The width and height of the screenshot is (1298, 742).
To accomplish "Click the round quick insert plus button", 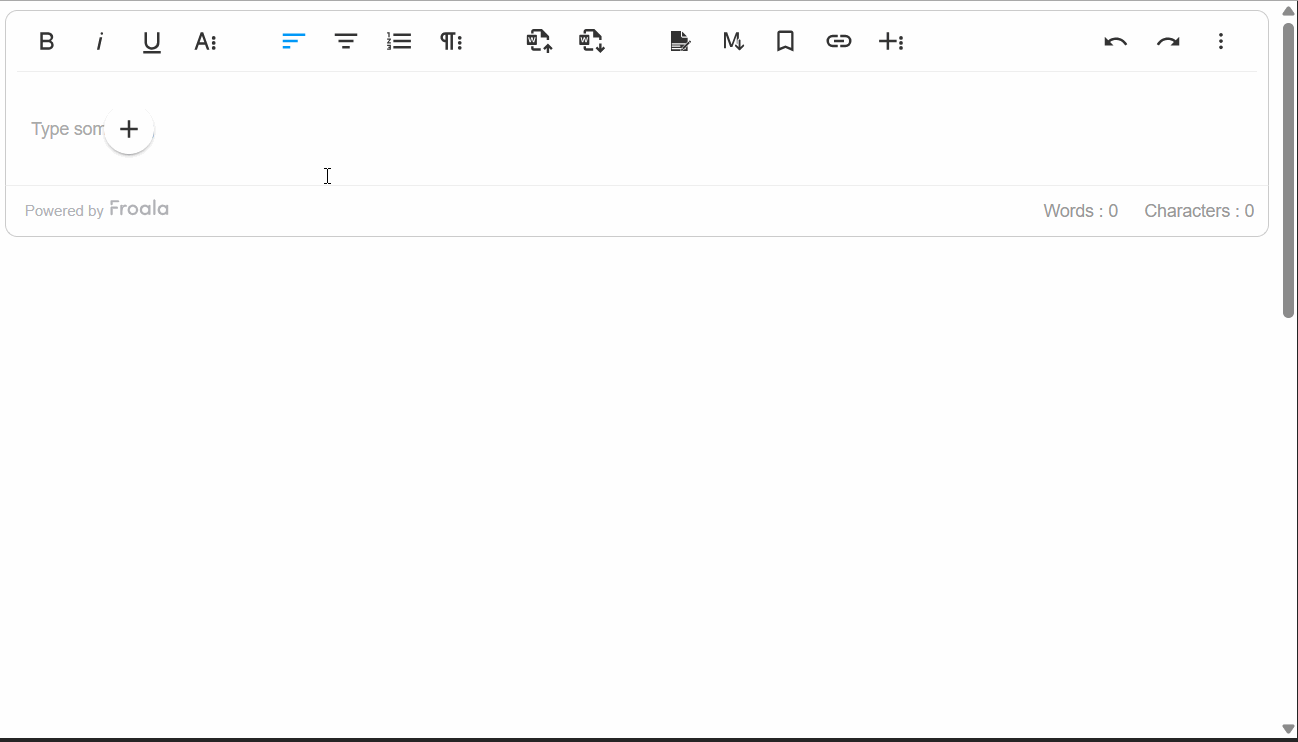I will (x=129, y=129).
